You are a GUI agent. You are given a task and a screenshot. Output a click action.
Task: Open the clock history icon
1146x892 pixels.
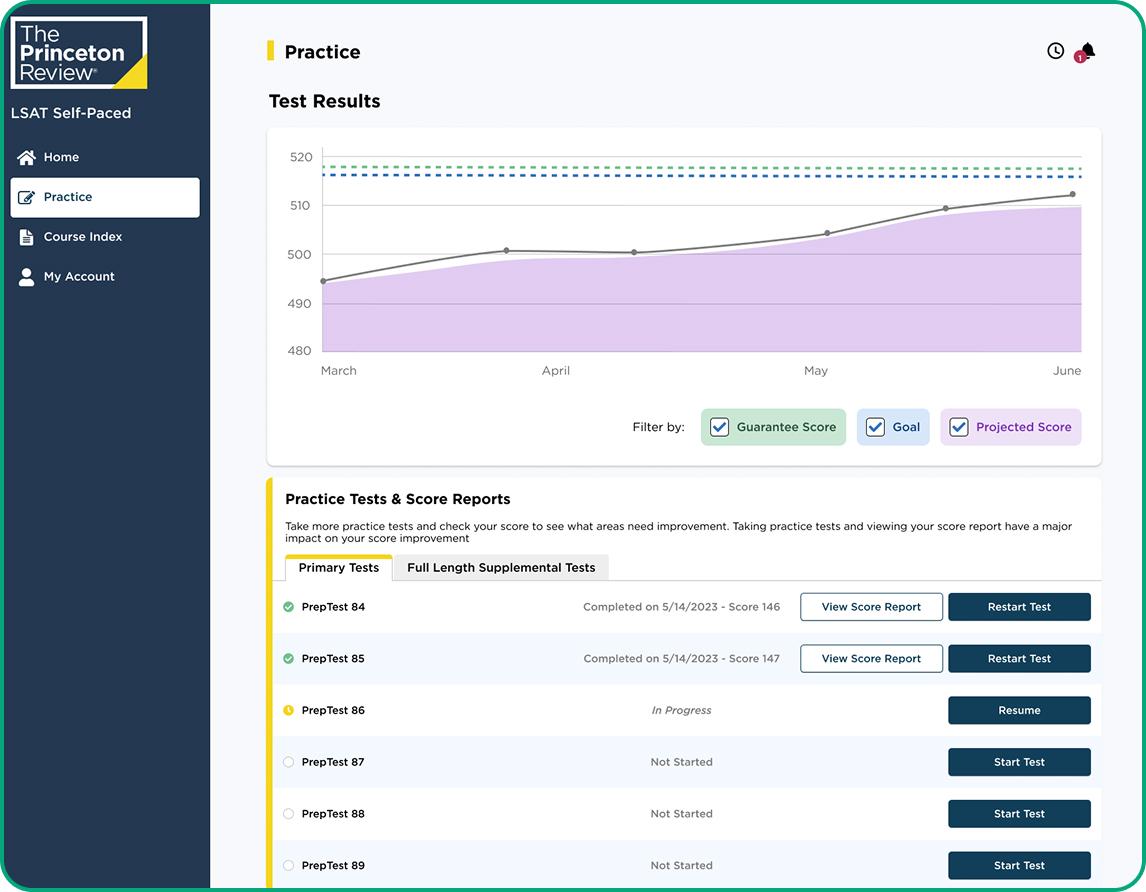coord(1055,51)
